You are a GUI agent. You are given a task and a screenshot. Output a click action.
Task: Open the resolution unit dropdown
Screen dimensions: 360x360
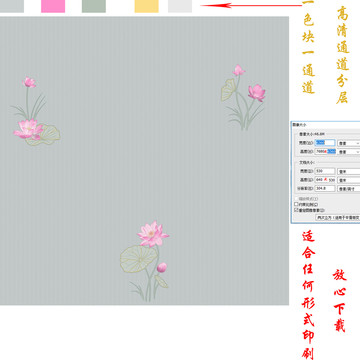point(349,189)
